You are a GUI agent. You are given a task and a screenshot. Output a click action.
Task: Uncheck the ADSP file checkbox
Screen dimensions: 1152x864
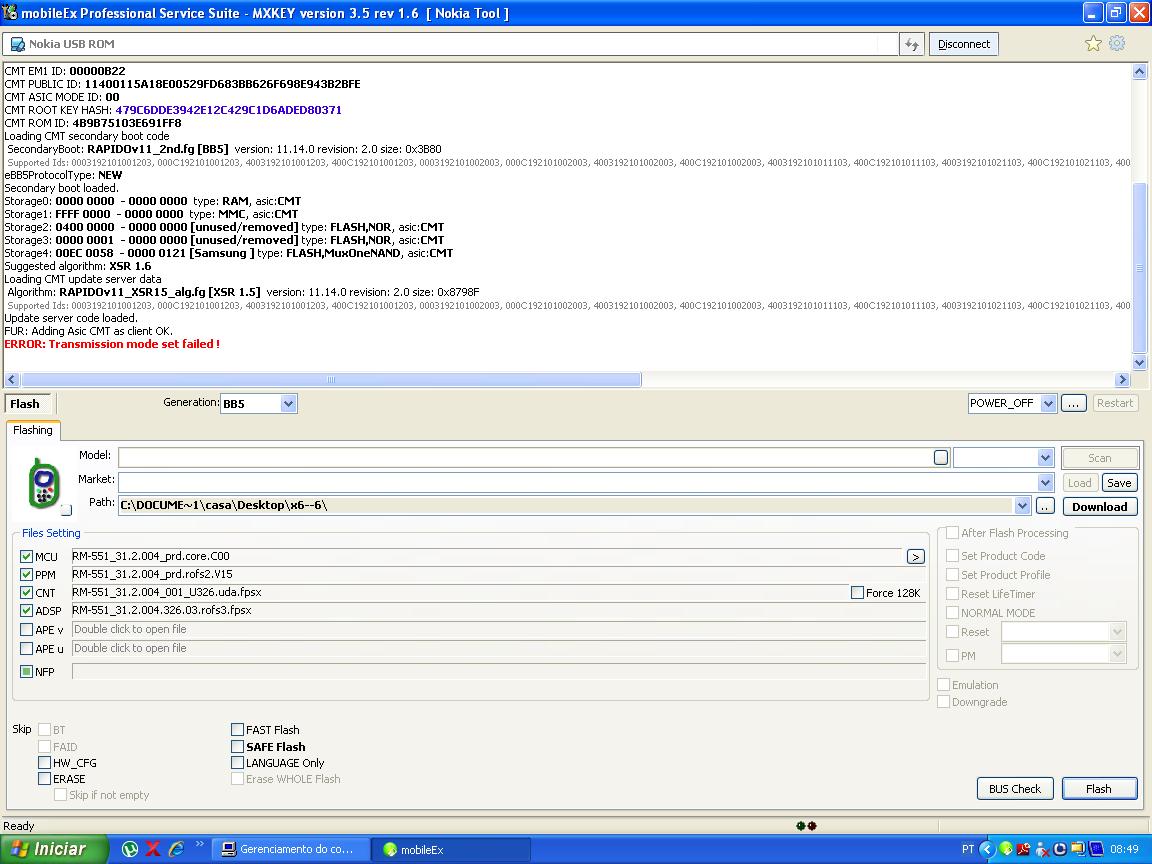(x=26, y=611)
